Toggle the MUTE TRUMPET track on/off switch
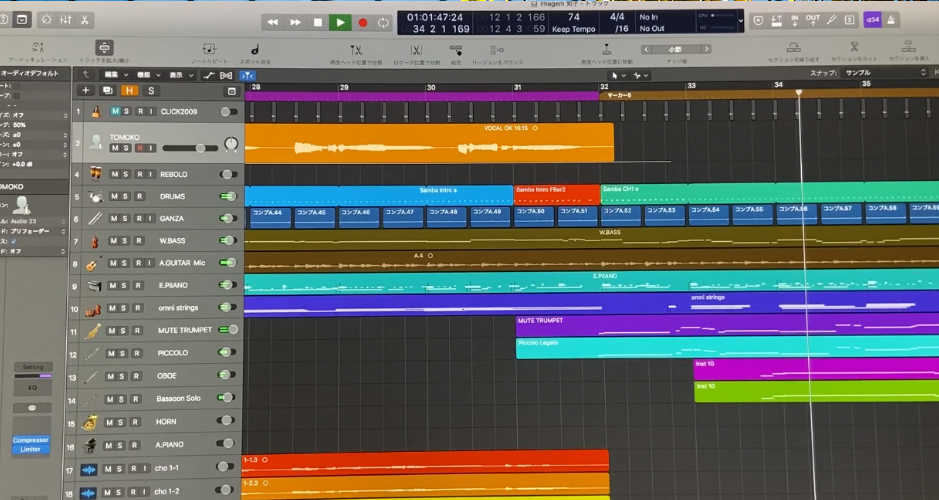Screen dimensions: 939x500 [228, 329]
